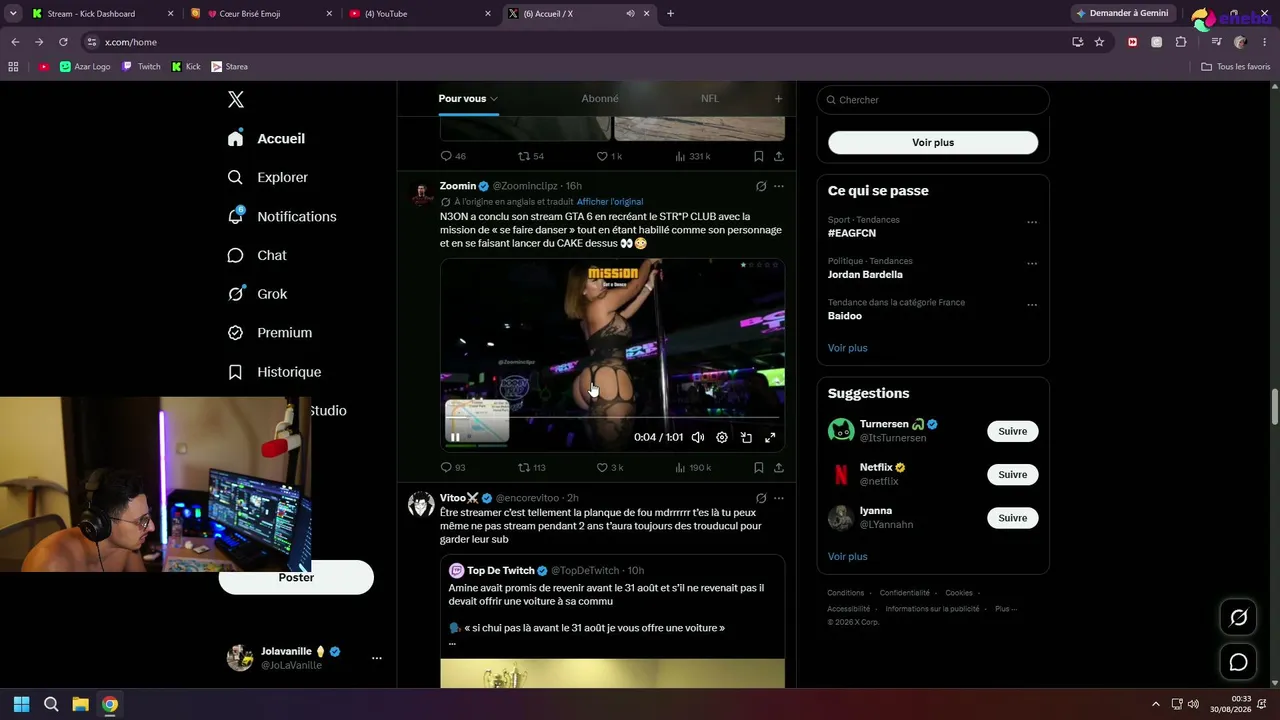Expand the Pour vous timeline chevron

[494, 99]
